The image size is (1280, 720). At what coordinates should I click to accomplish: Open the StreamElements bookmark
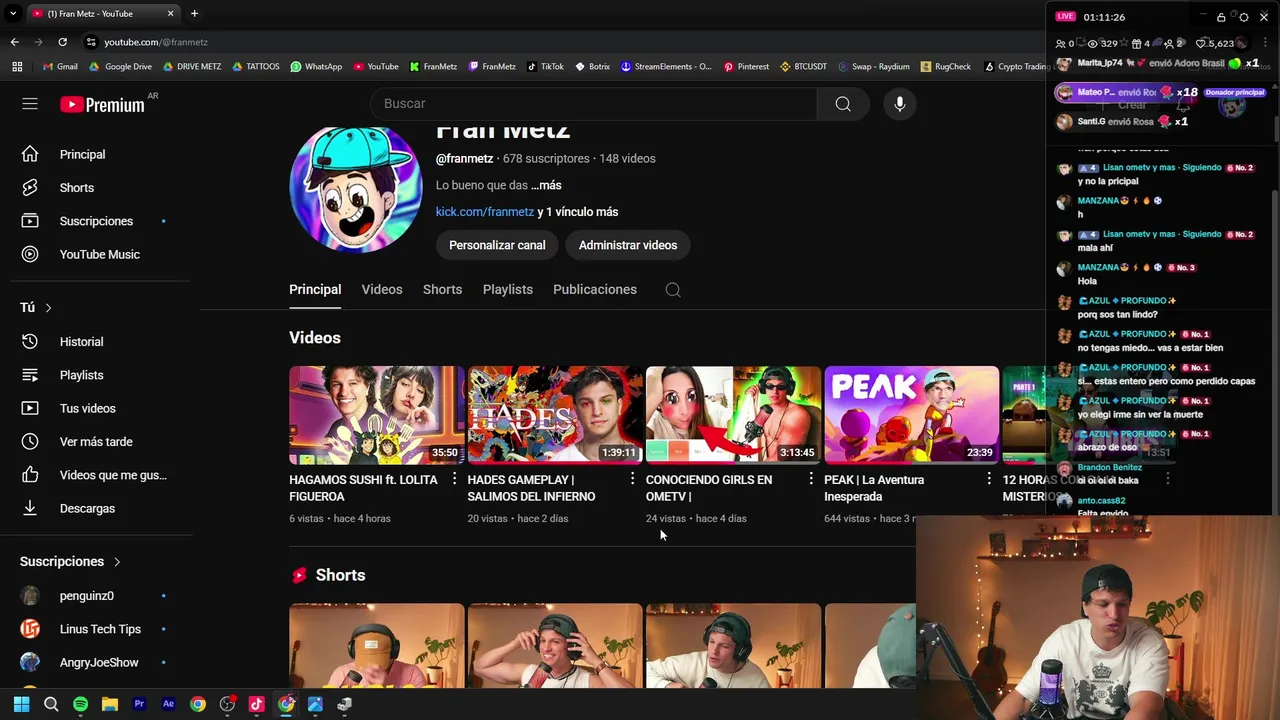pyautogui.click(x=666, y=67)
